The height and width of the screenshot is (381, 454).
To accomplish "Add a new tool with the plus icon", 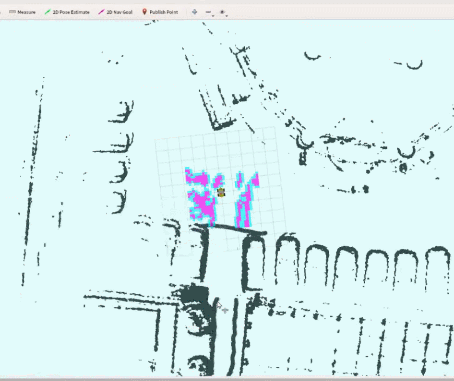I will tap(194, 12).
